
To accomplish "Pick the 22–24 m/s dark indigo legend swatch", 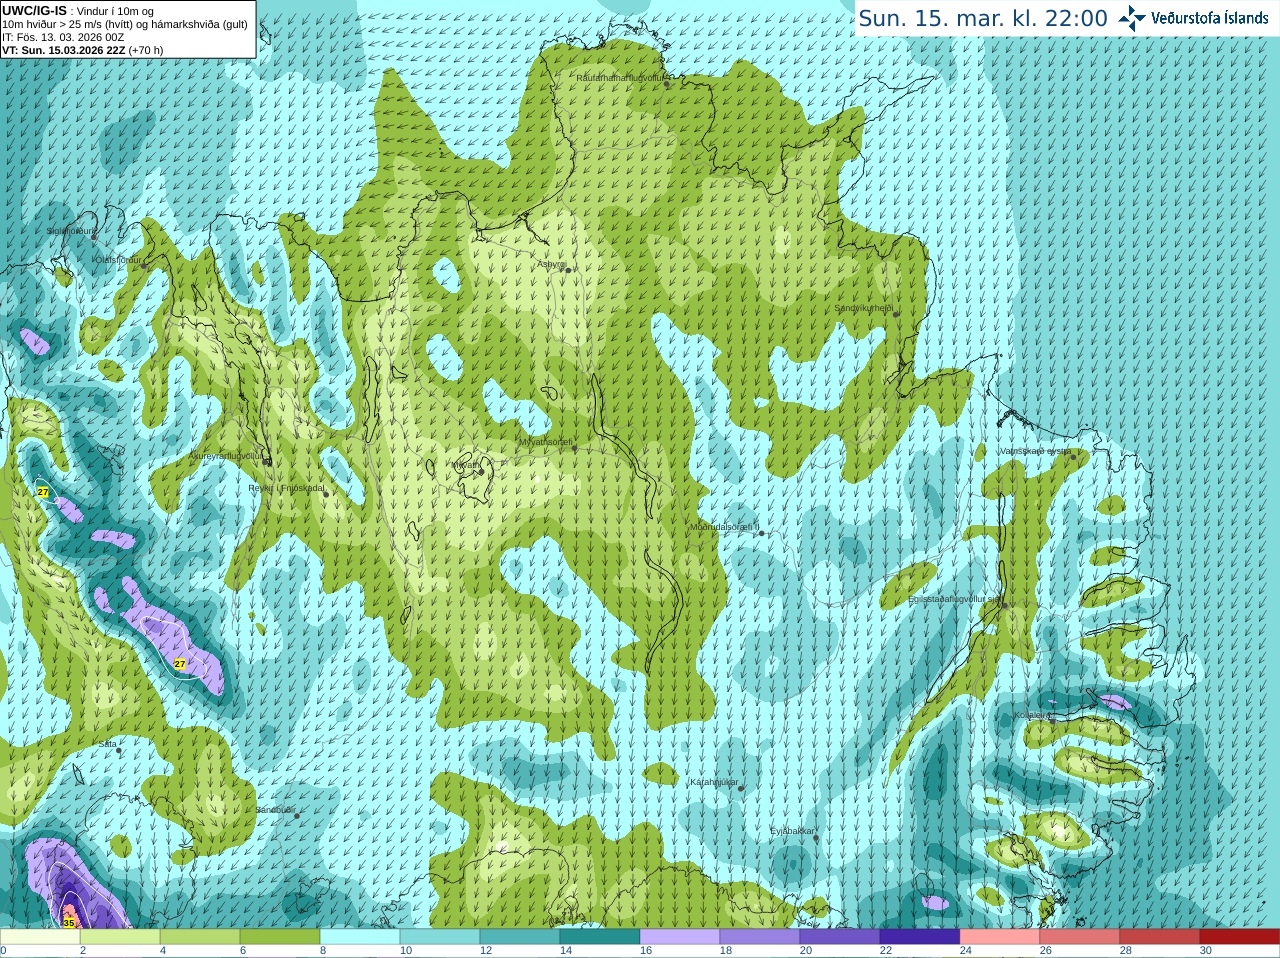I will coord(920,937).
